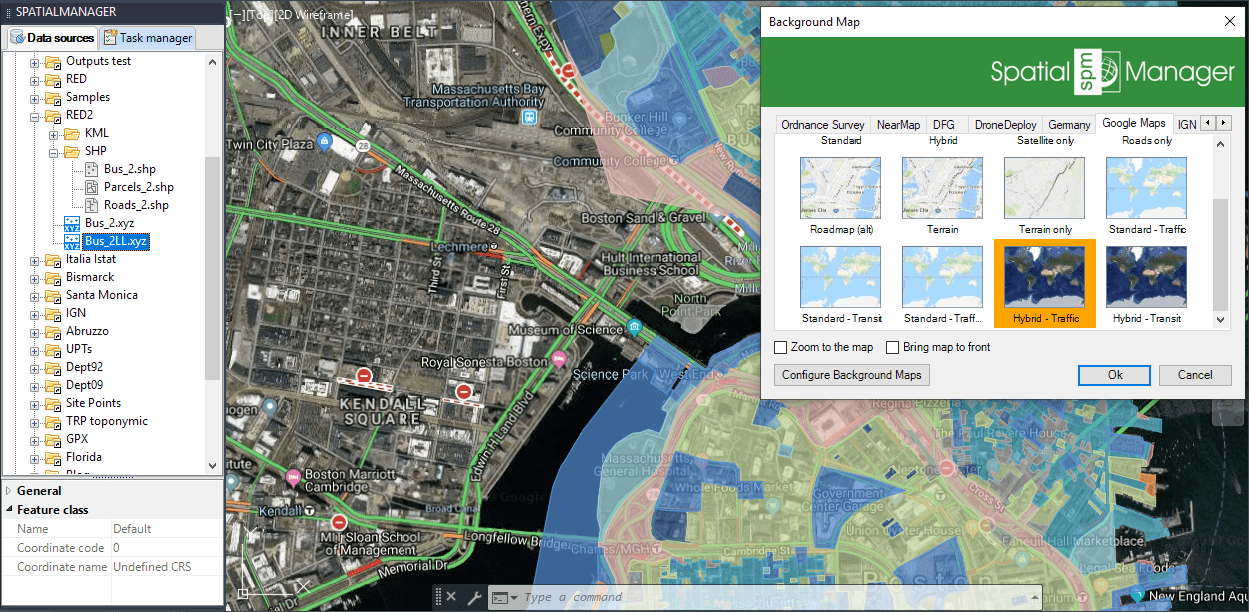Click Configure Background Maps button
1249x612 pixels.
click(x=852, y=375)
